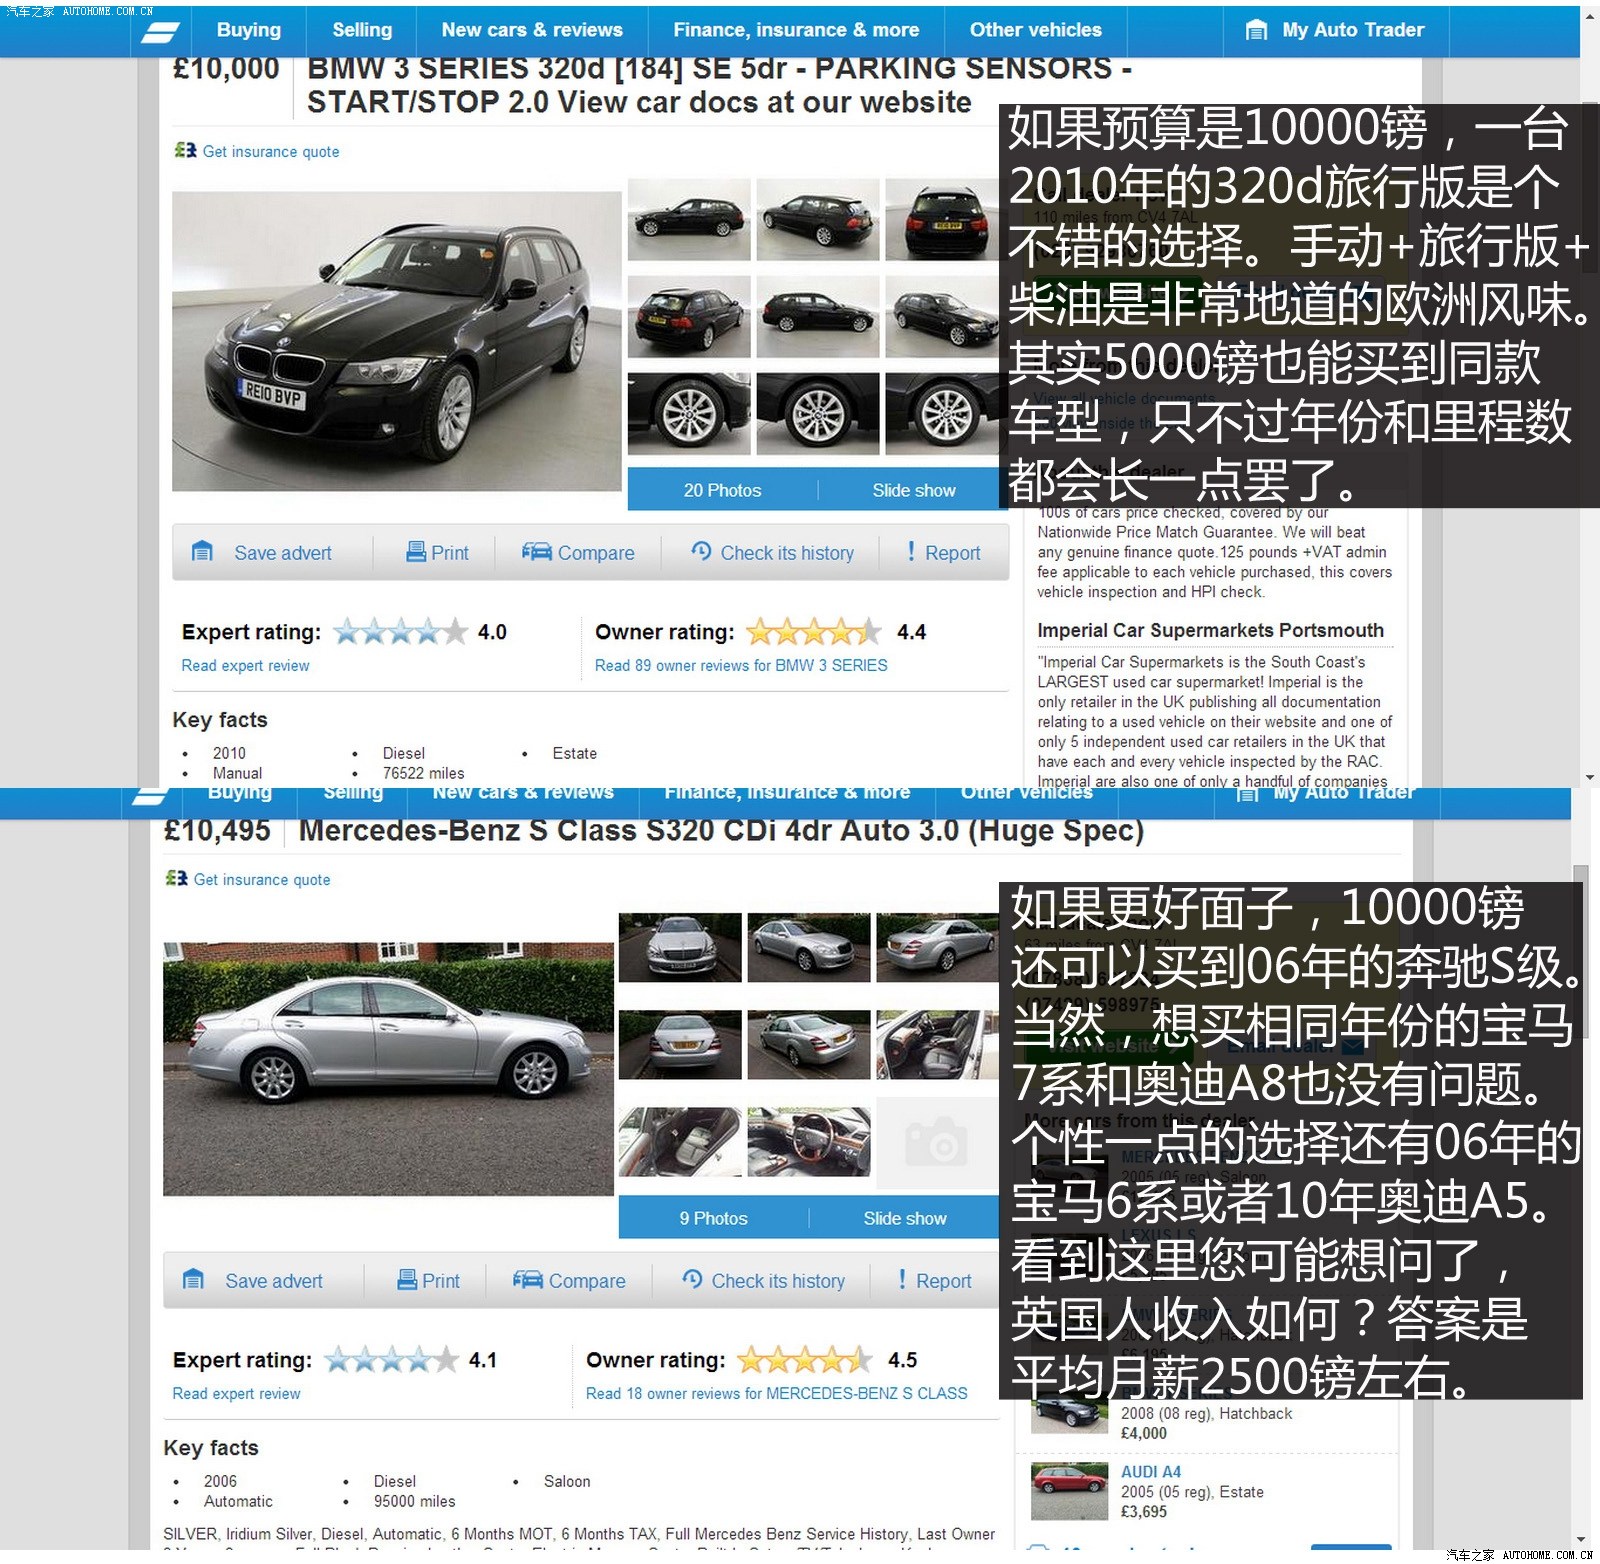Open the first BMW alloy wheel thumbnail
The height and width of the screenshot is (1564, 1600).
point(689,414)
